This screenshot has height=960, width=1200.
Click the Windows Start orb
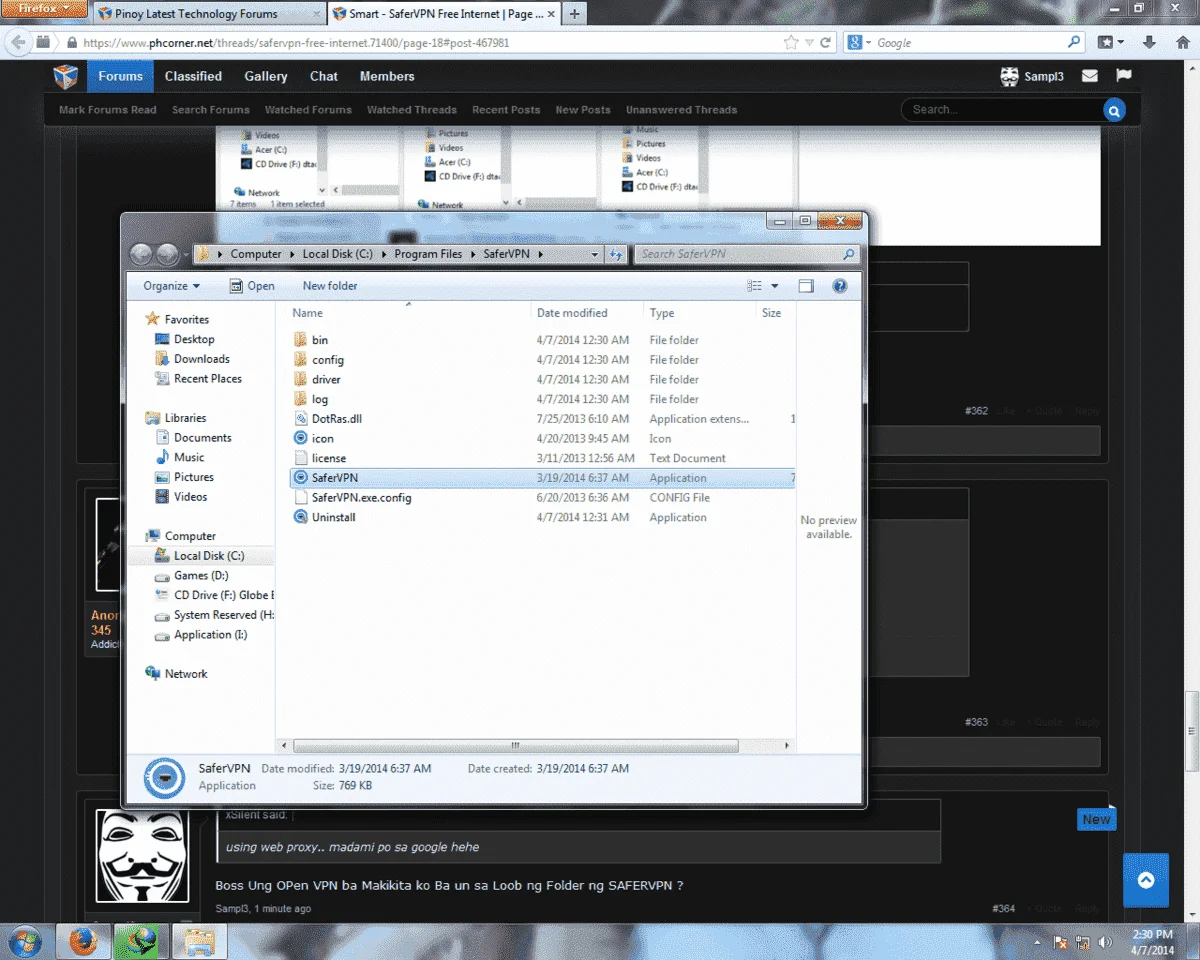coord(24,942)
